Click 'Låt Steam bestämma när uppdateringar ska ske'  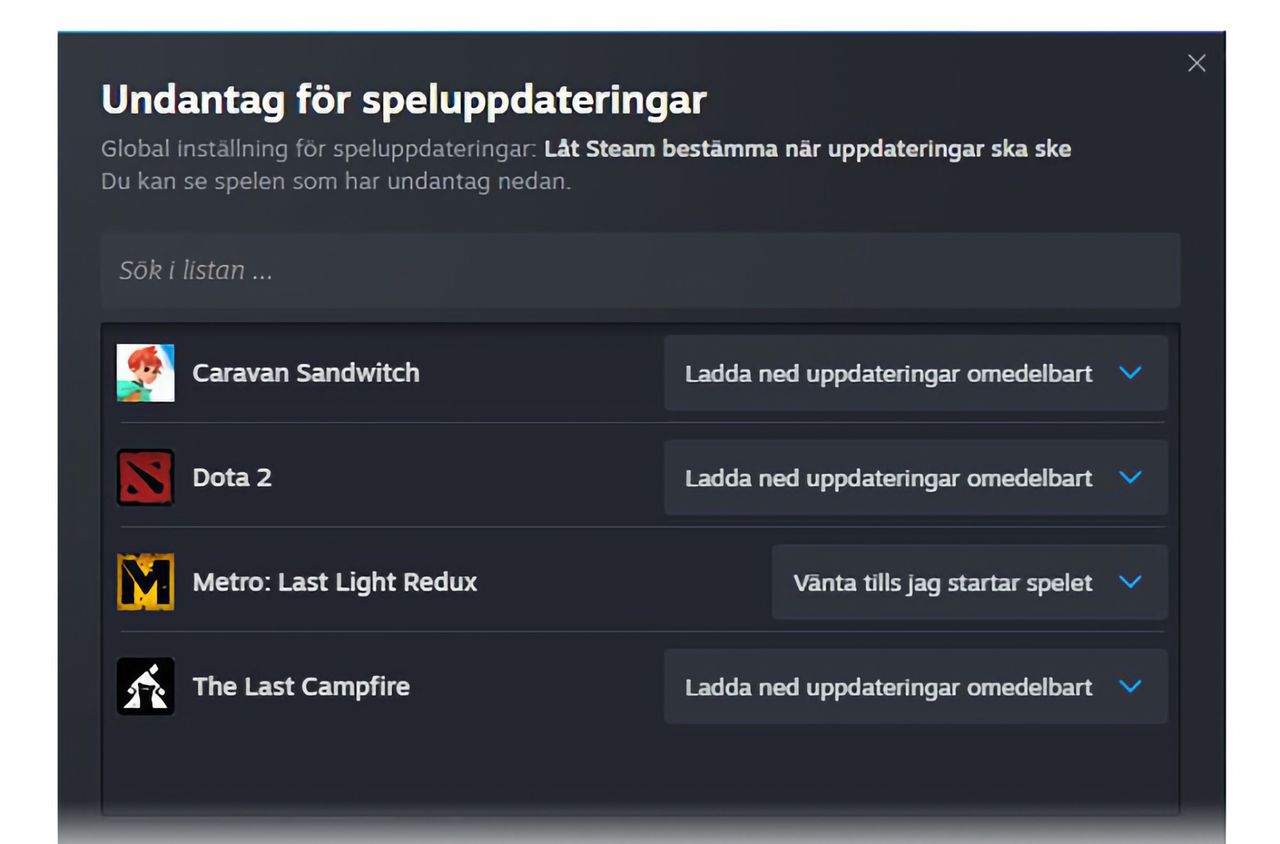(806, 148)
